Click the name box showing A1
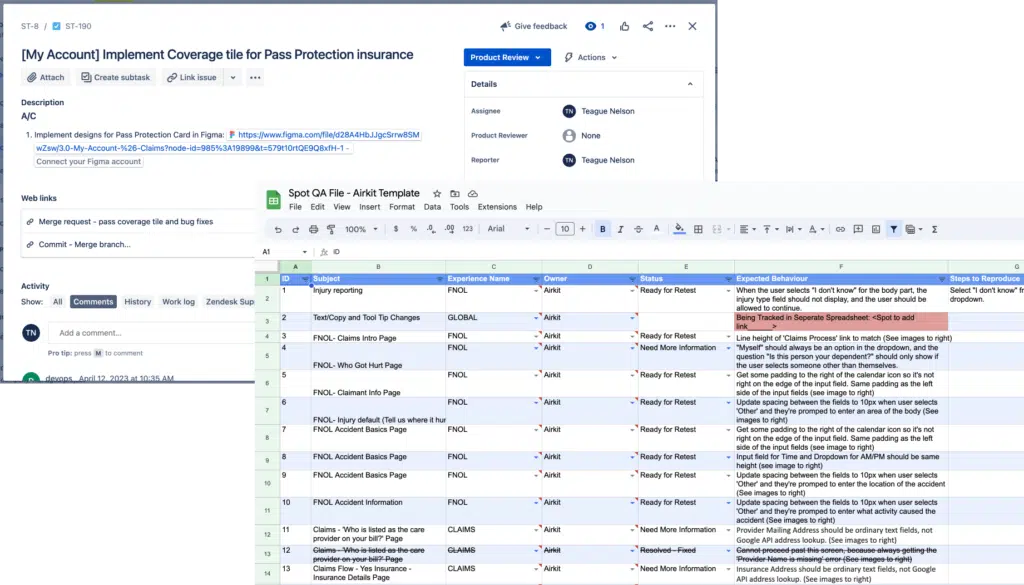Image resolution: width=1024 pixels, height=585 pixels. (285, 251)
